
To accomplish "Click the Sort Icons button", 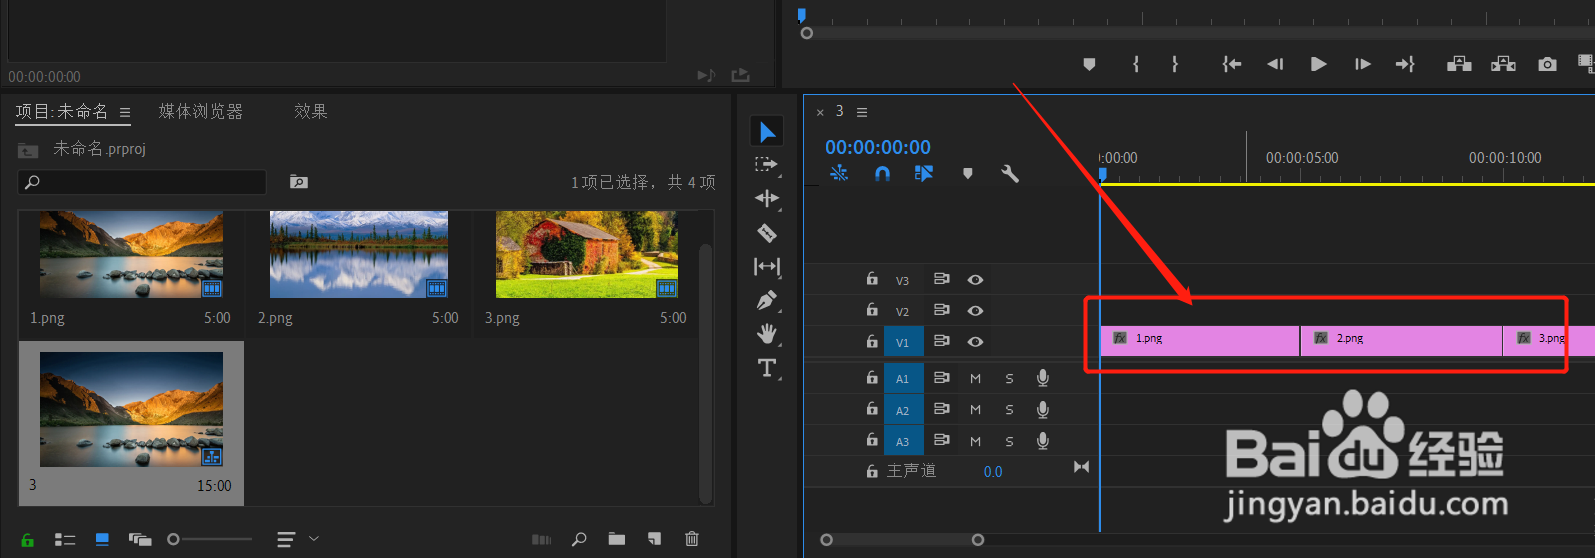I will 286,540.
